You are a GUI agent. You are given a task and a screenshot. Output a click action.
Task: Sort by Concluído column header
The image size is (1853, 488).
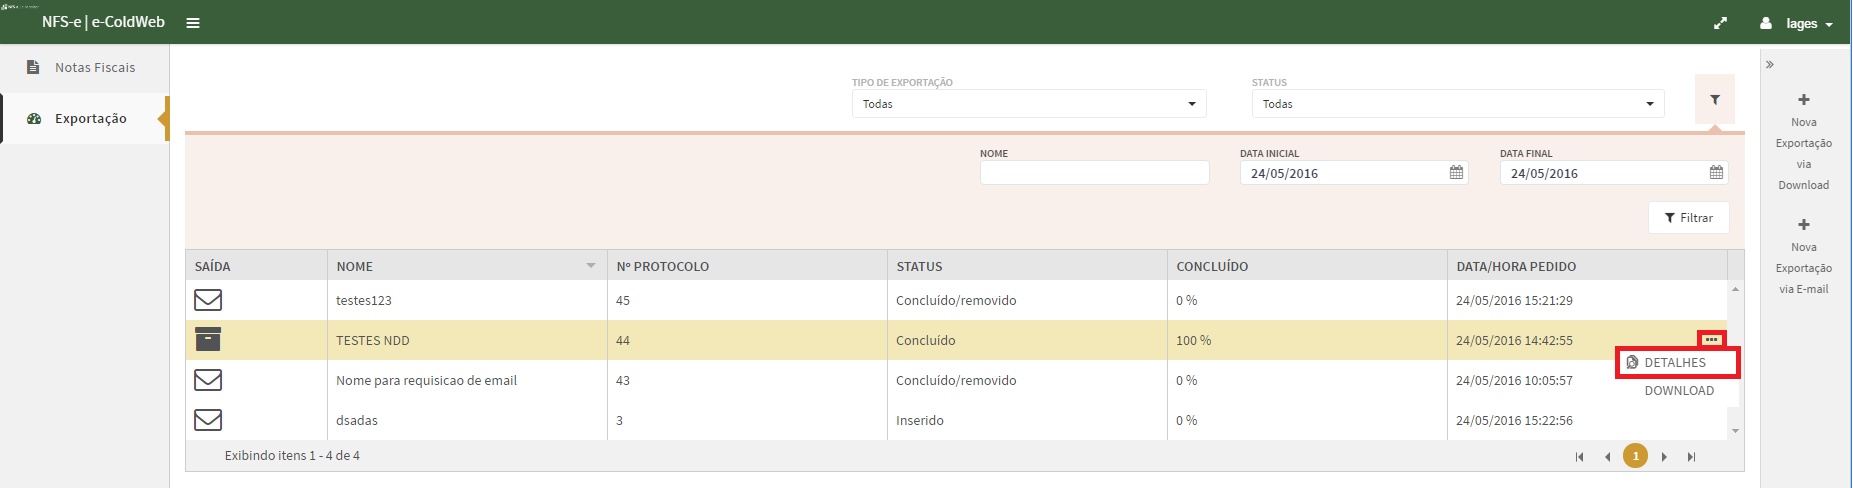[1306, 266]
